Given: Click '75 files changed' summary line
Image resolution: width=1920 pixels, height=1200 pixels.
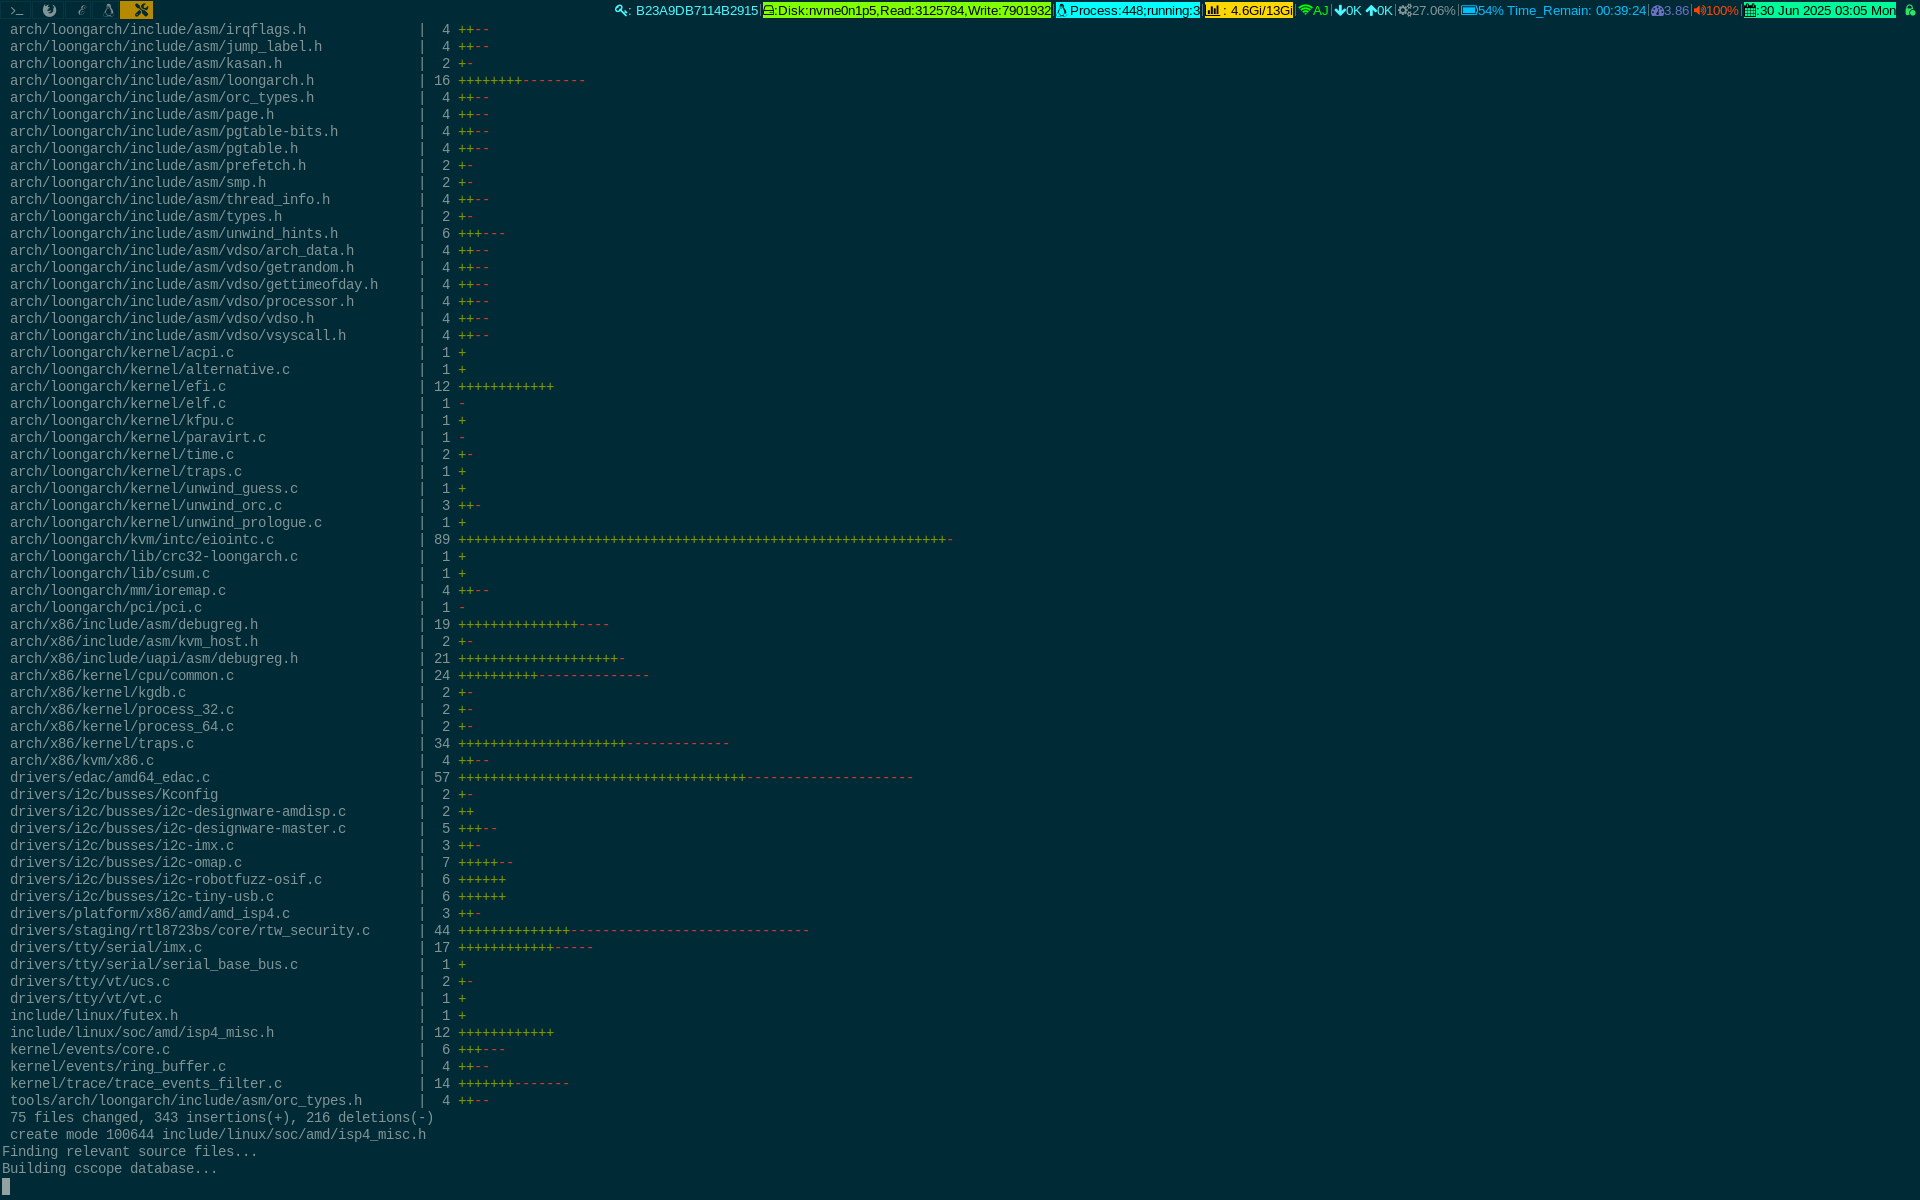Looking at the screenshot, I should pyautogui.click(x=222, y=1118).
